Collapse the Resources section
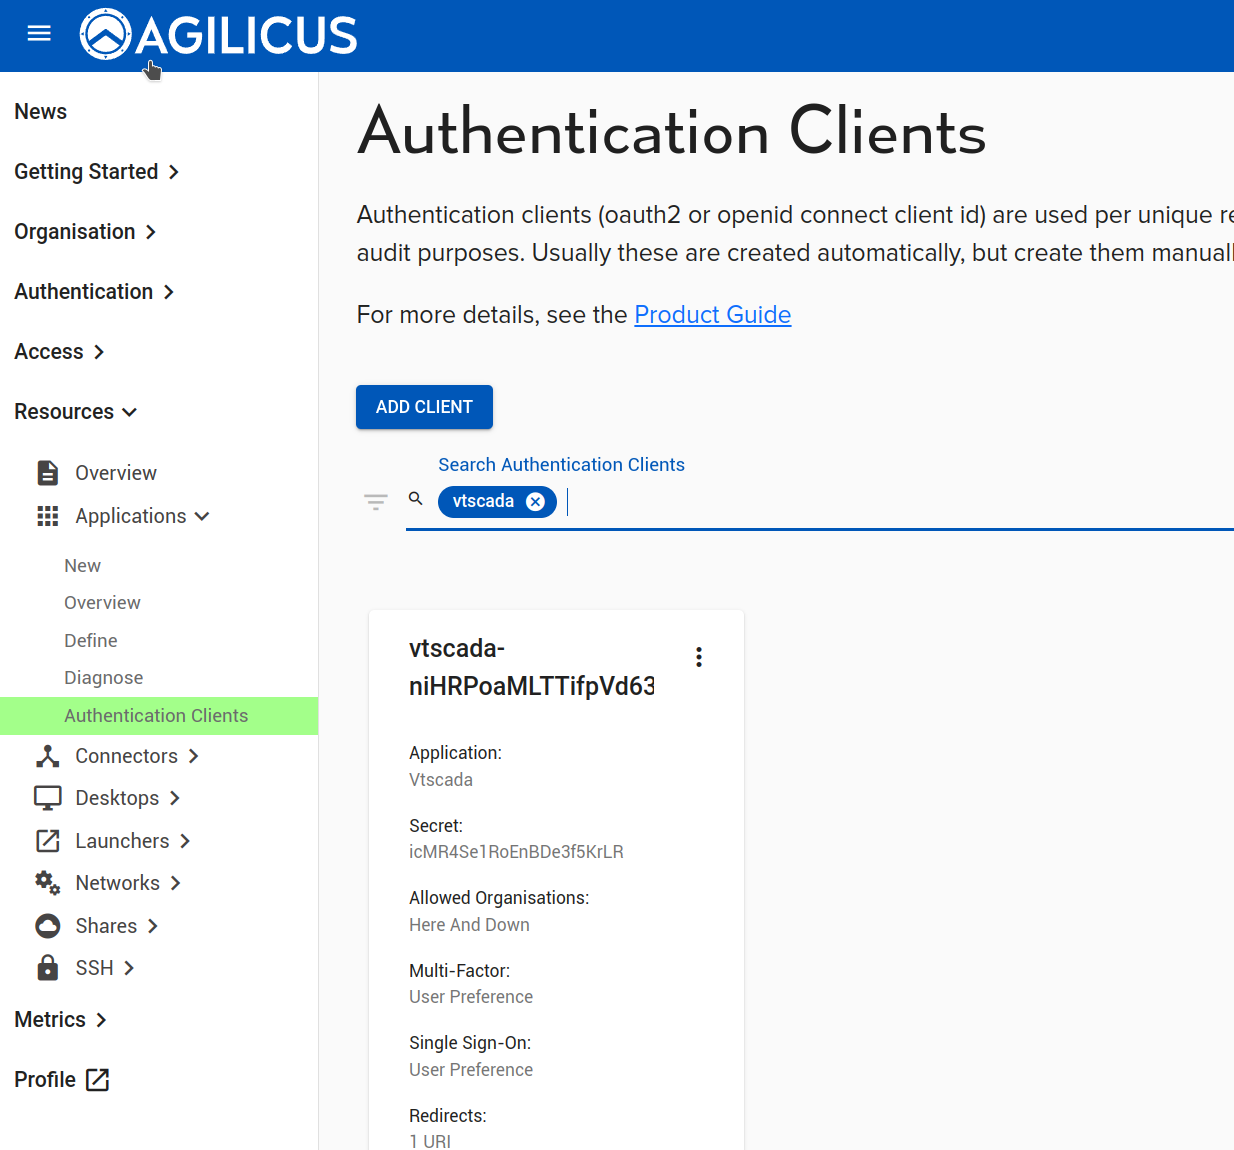 (x=76, y=412)
